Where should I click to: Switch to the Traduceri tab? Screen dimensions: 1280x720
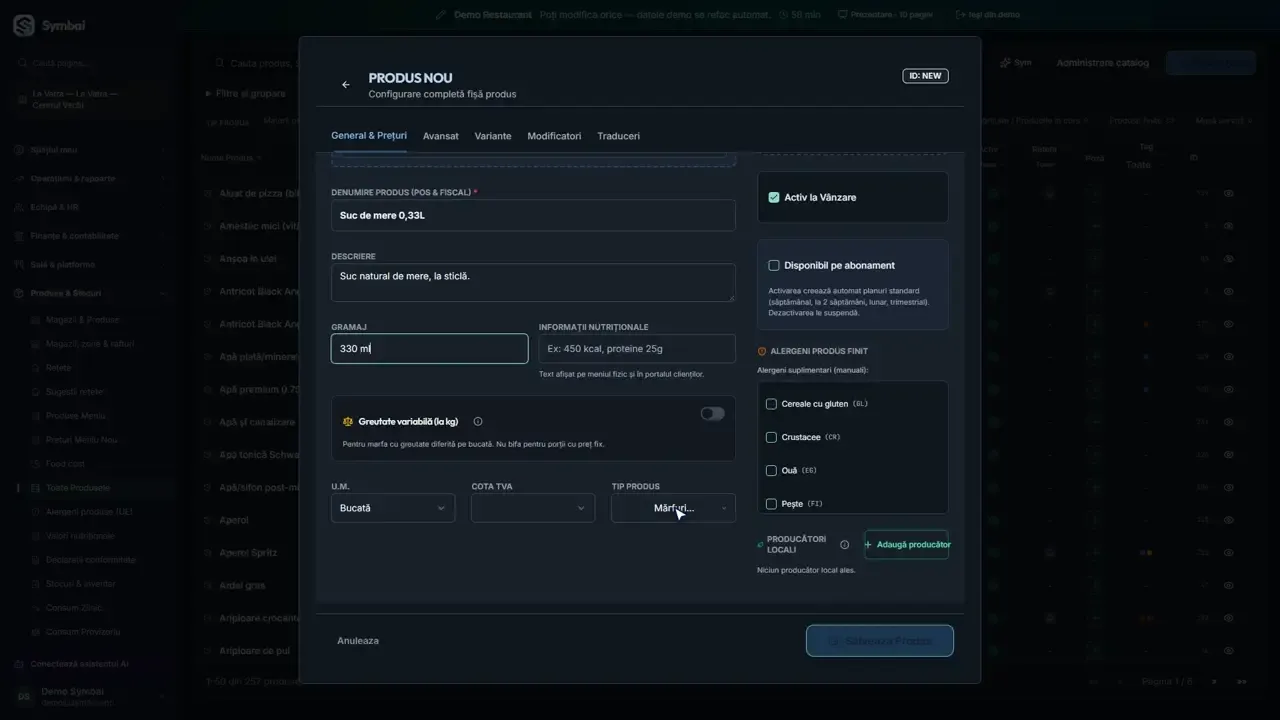[619, 136]
